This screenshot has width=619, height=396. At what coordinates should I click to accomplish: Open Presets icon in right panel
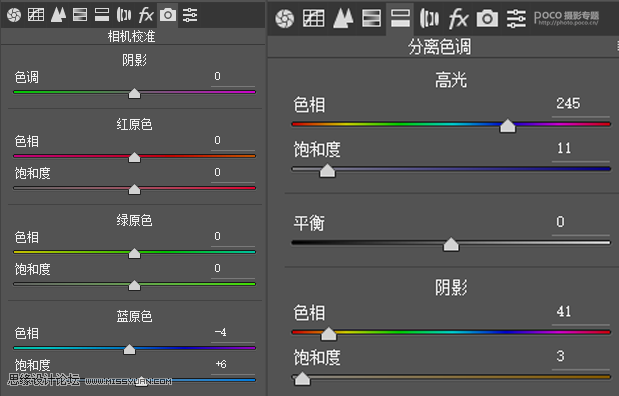tap(516, 19)
